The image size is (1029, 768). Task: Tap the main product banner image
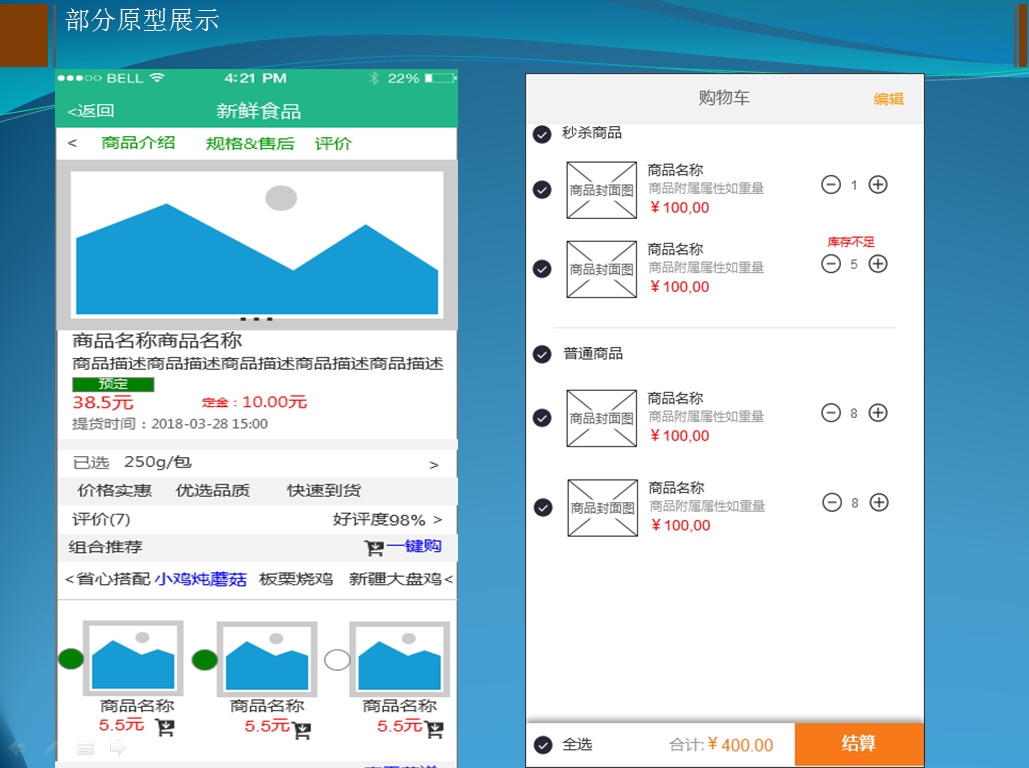[257, 244]
